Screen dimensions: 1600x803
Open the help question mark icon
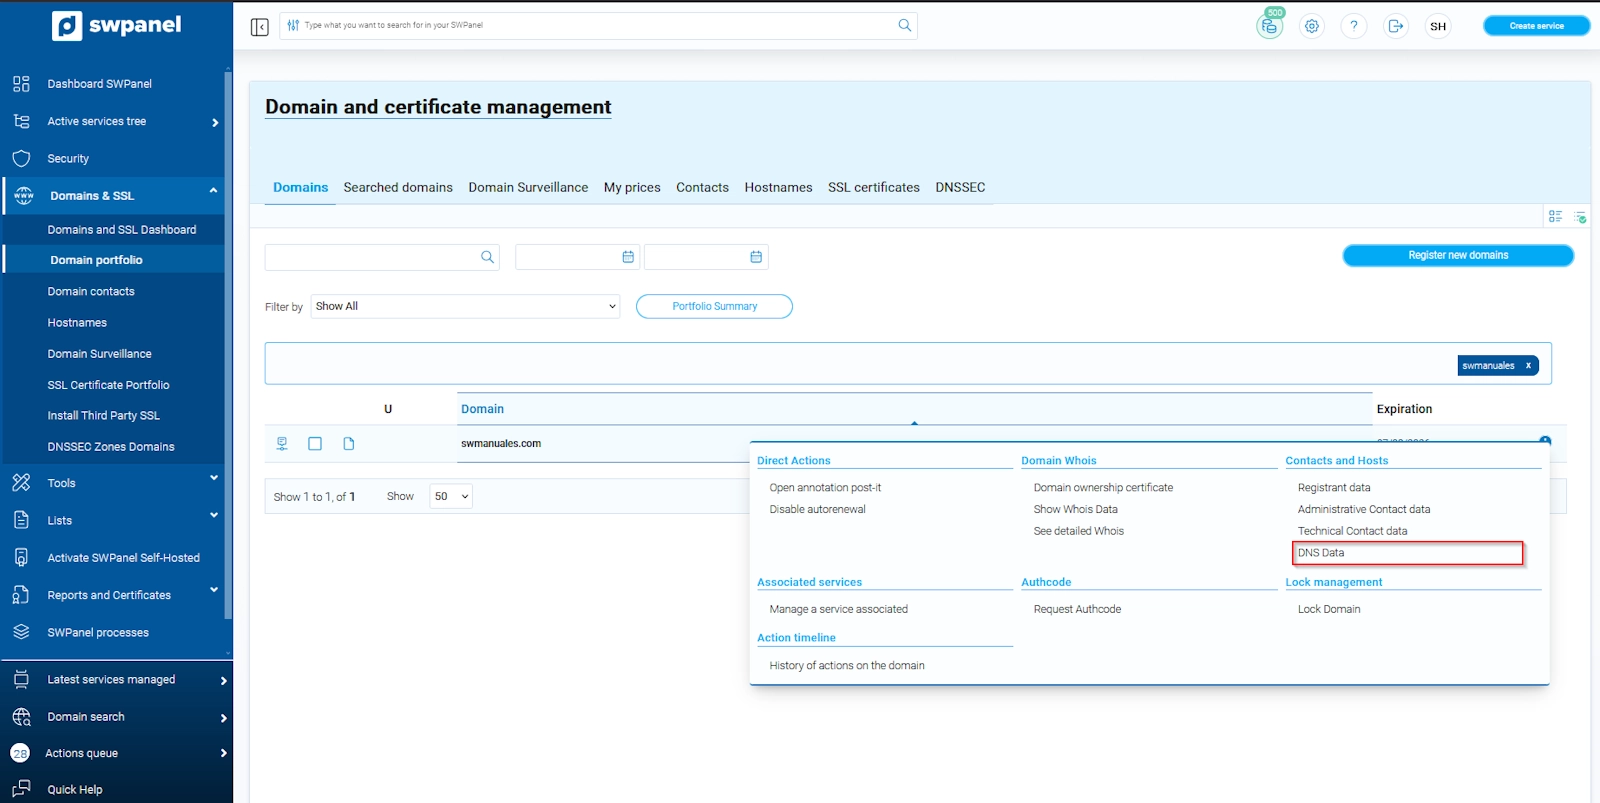(1353, 27)
